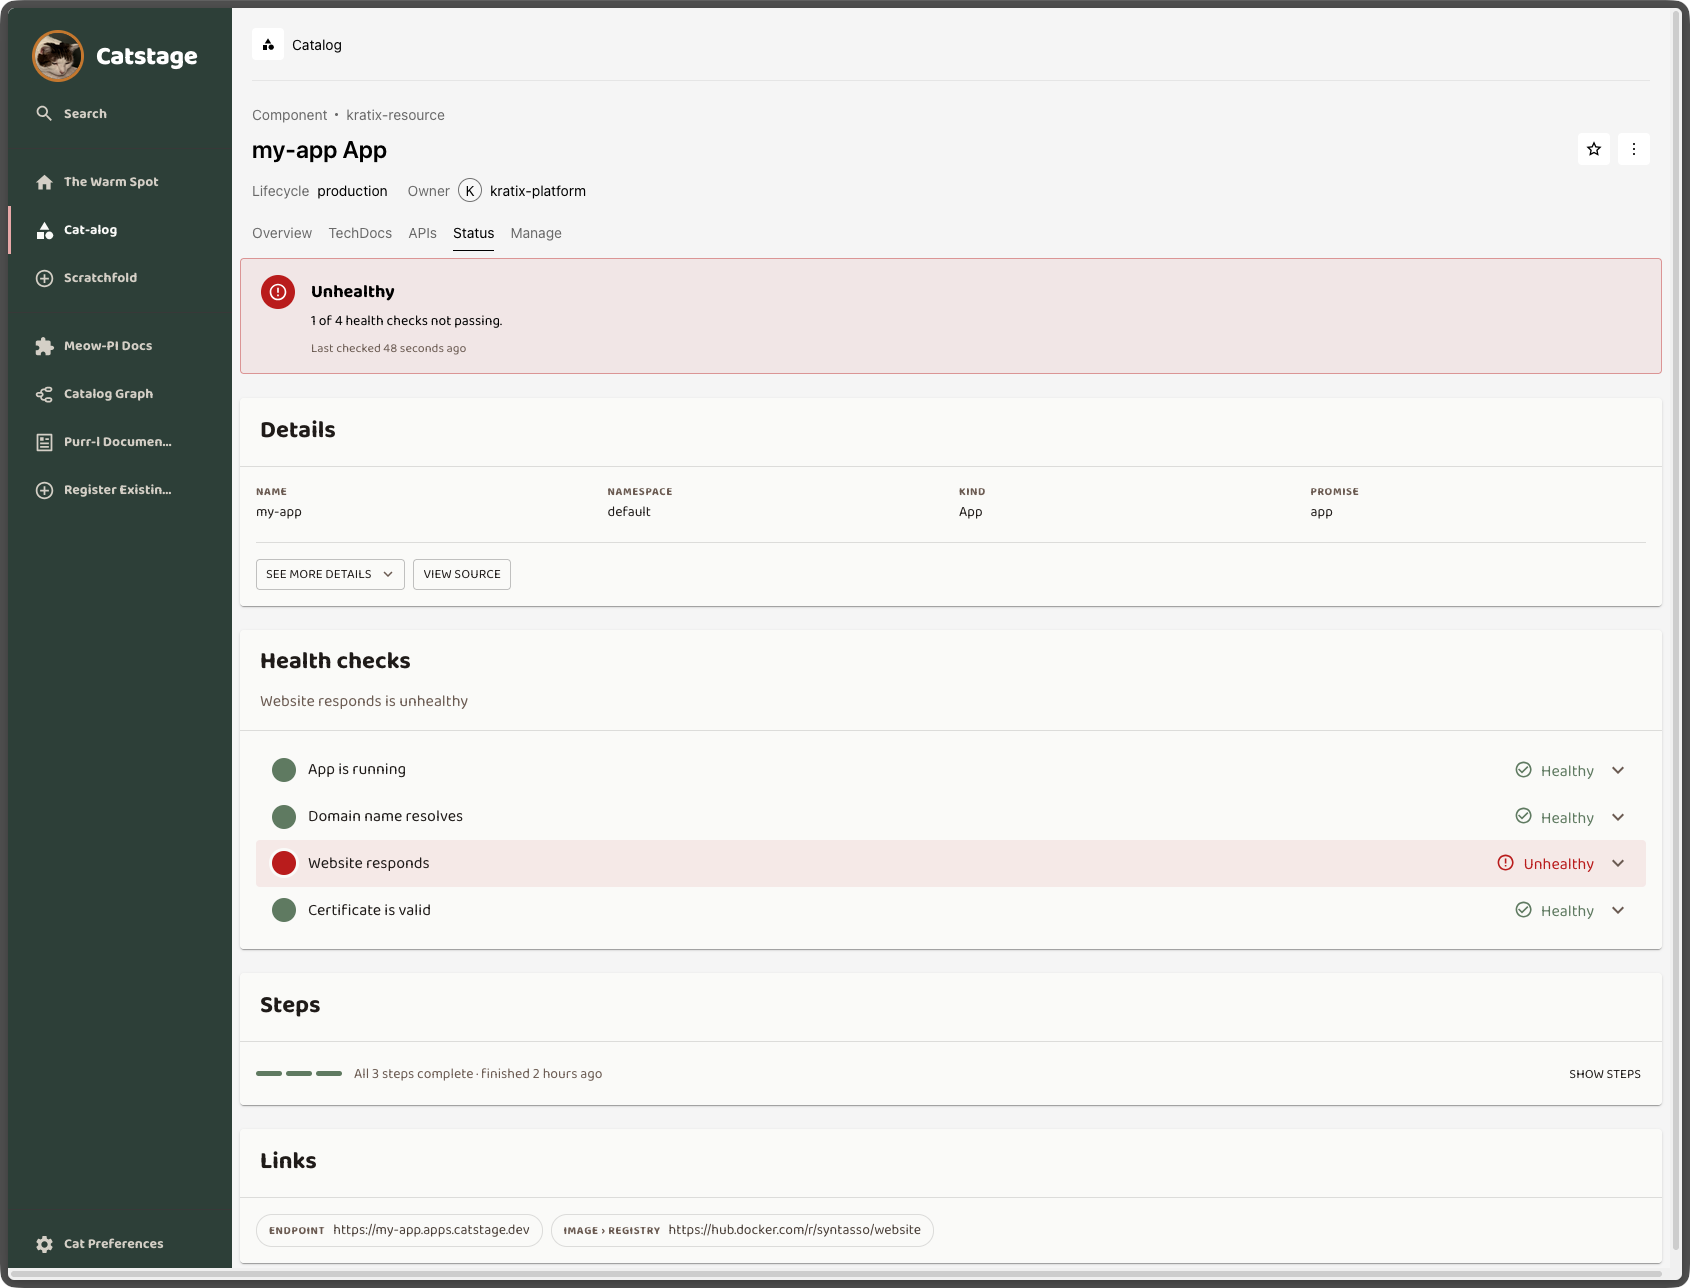Switch to the Overview tab

282,233
